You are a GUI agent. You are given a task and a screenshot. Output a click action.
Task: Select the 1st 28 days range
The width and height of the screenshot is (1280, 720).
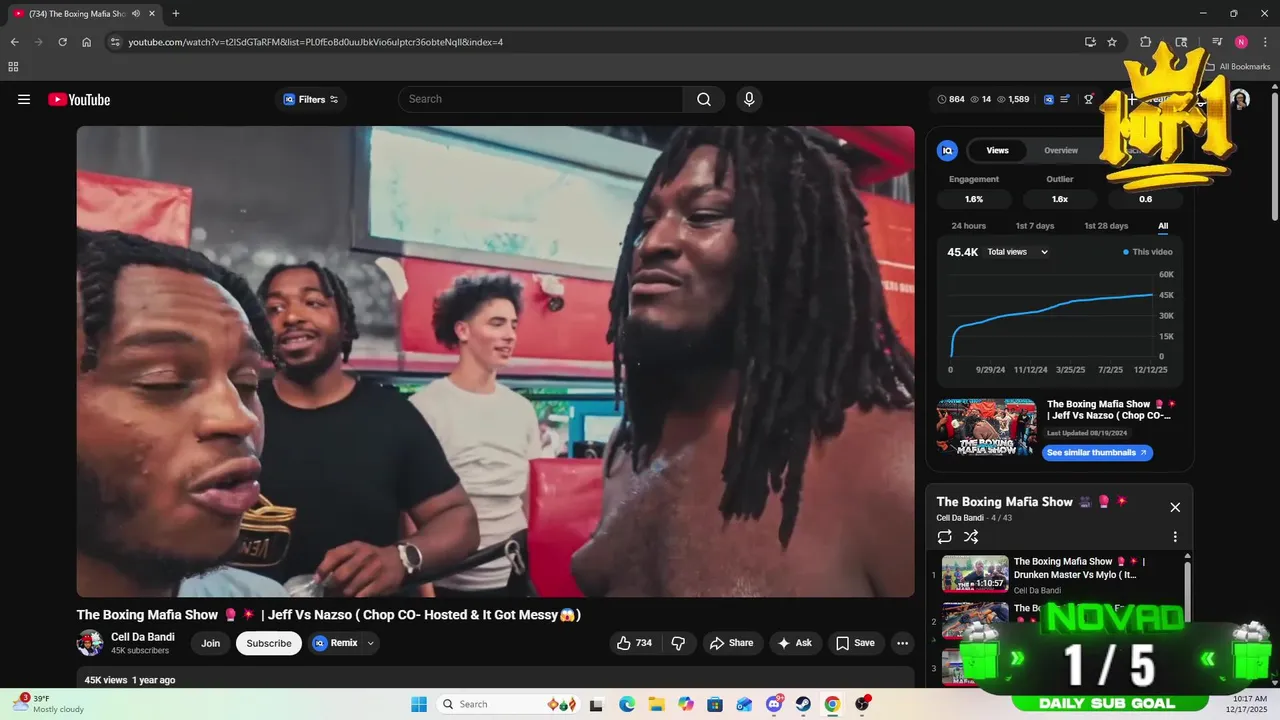(x=1106, y=226)
